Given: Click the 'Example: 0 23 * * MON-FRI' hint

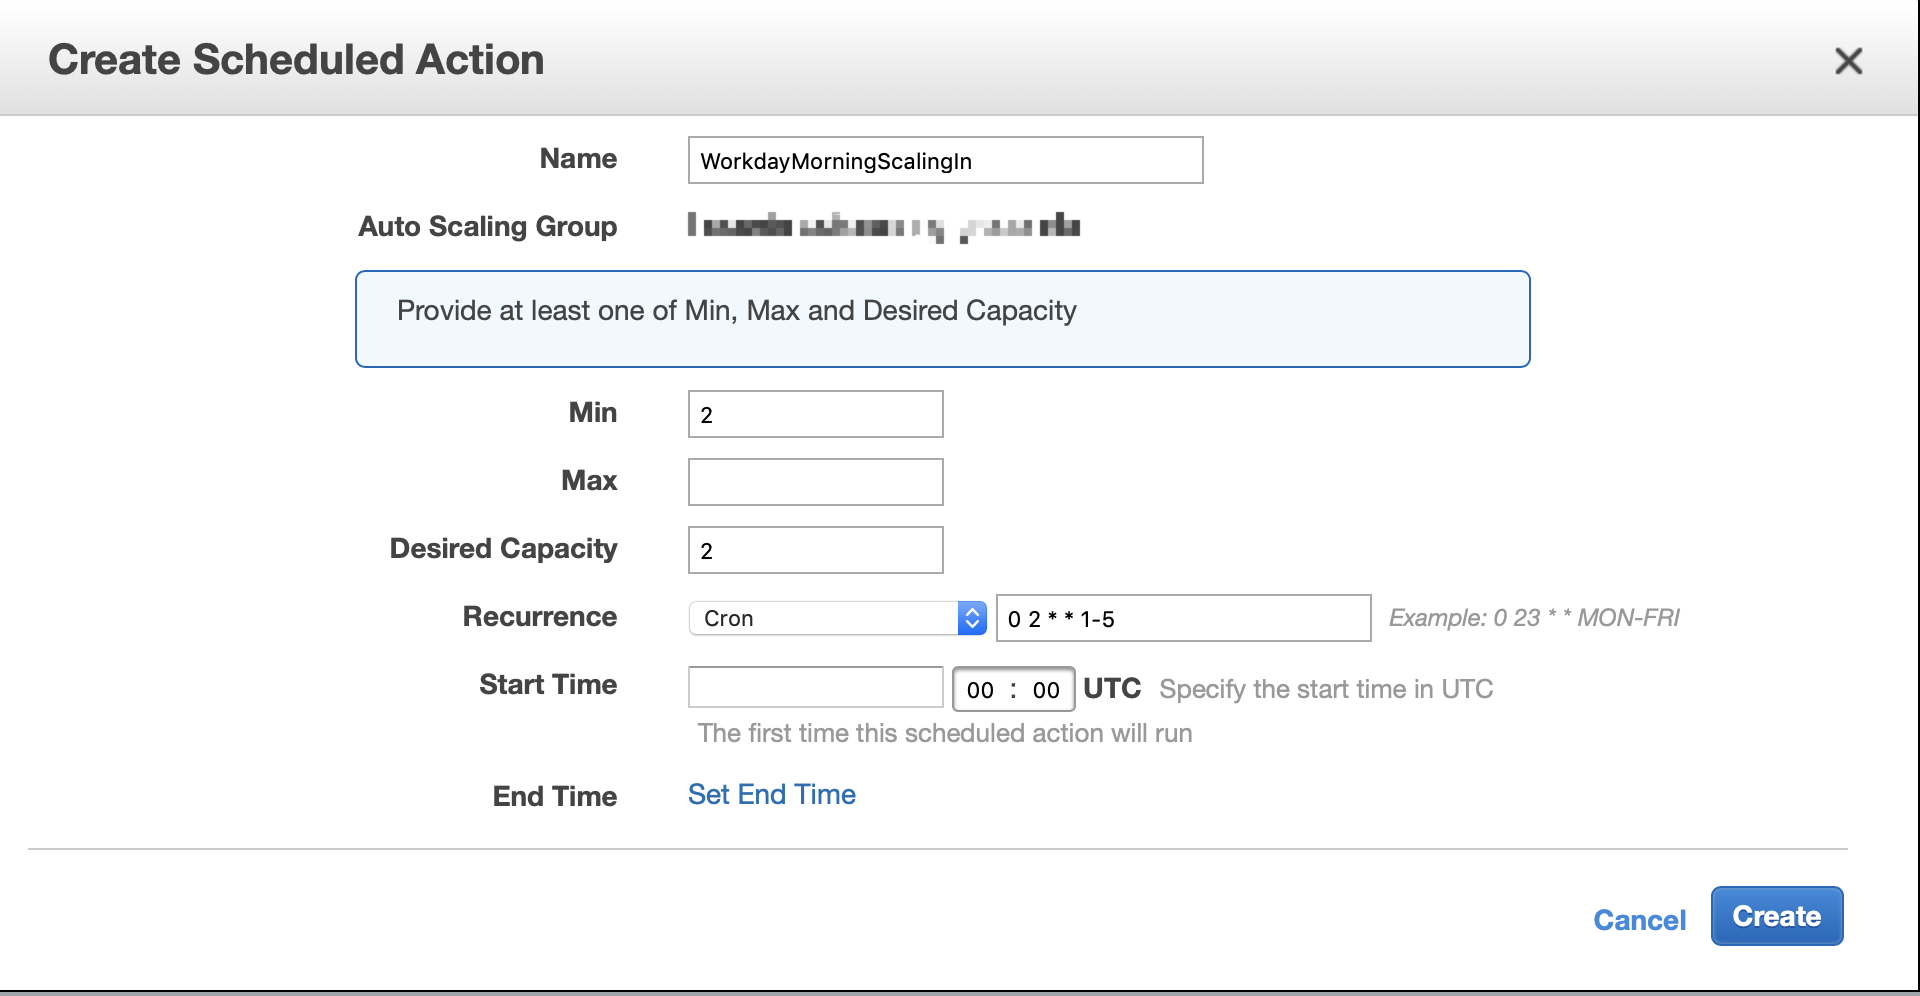Looking at the screenshot, I should pyautogui.click(x=1534, y=618).
